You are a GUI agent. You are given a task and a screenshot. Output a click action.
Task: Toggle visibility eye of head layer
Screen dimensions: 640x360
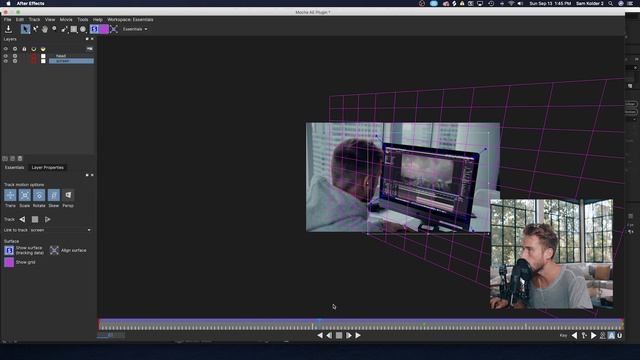6,56
